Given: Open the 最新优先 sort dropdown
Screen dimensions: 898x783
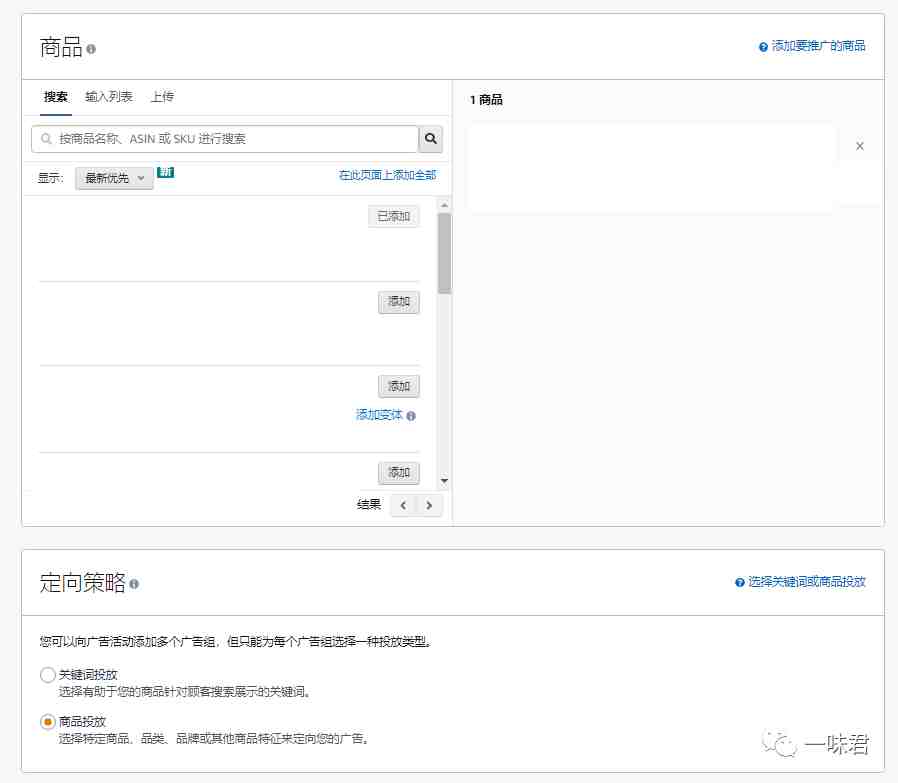Looking at the screenshot, I should coord(114,178).
